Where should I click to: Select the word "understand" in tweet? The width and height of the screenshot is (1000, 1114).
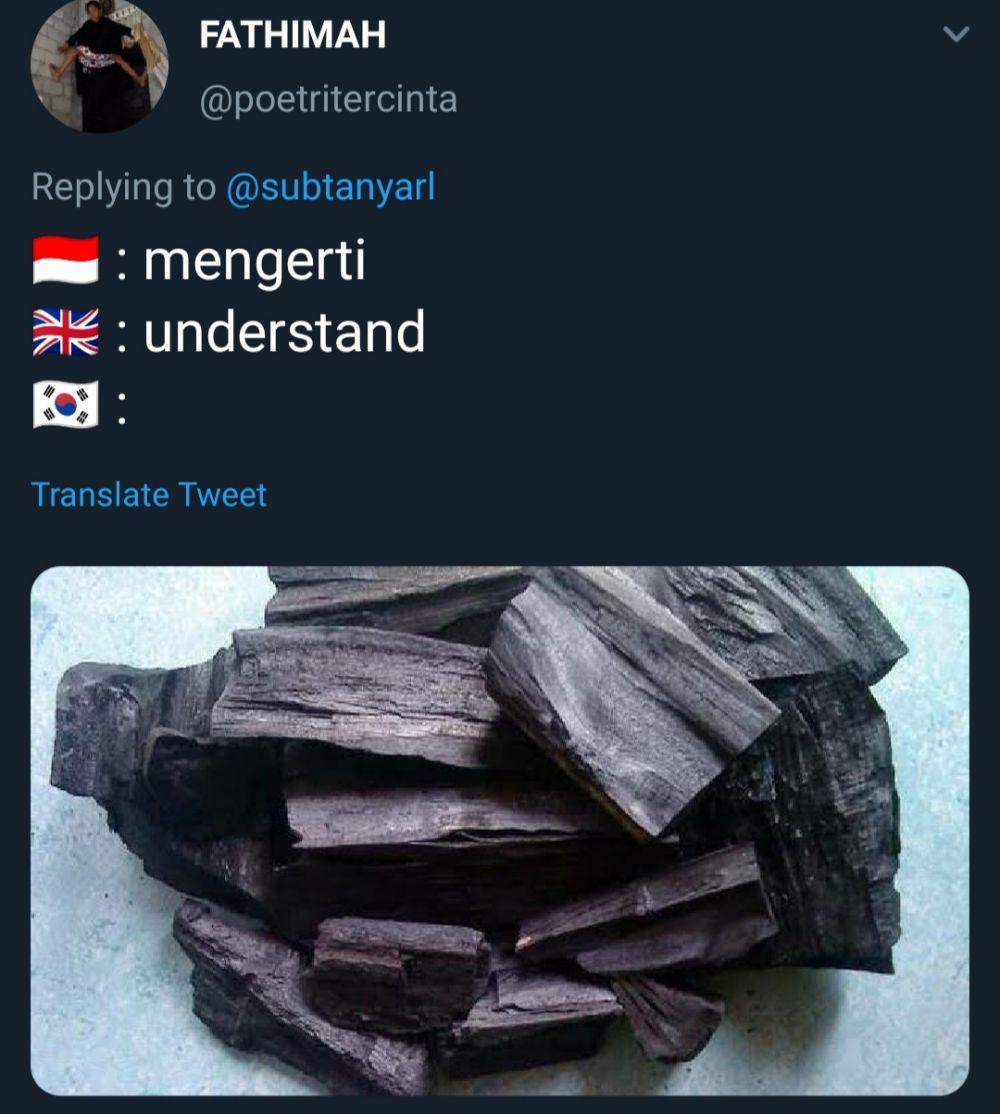tap(284, 332)
